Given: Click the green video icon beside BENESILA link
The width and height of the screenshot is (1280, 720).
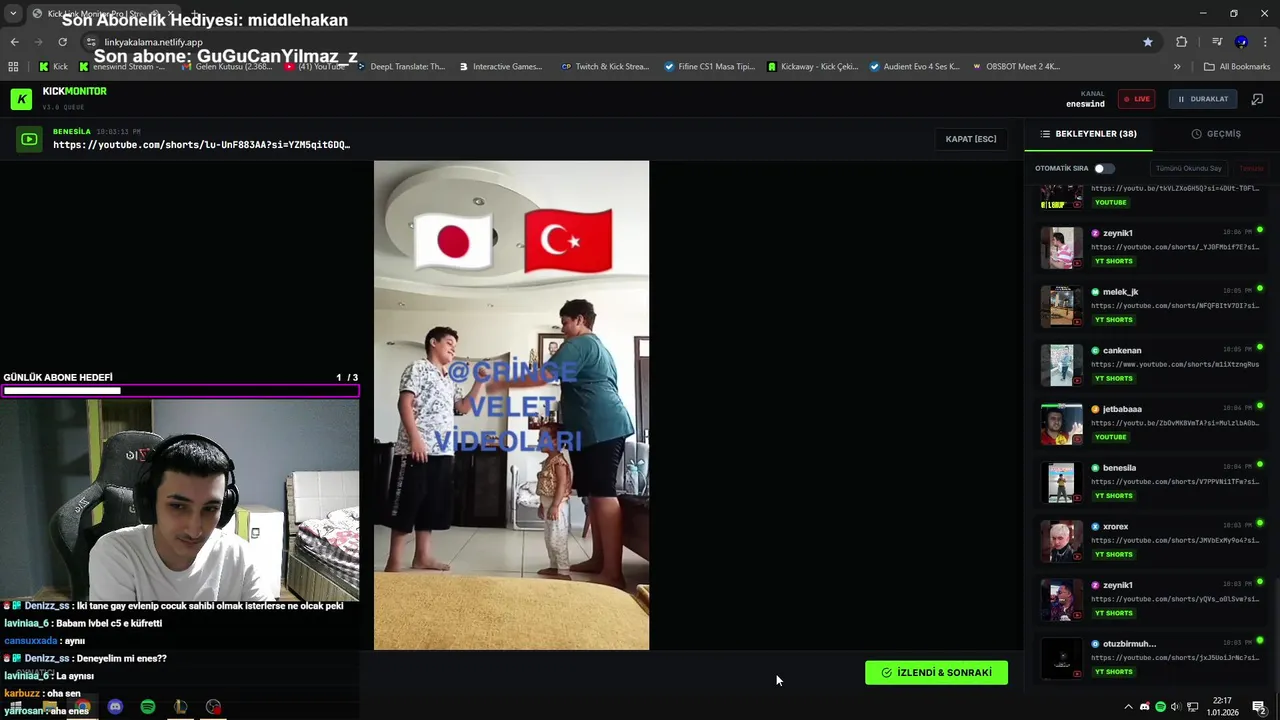Looking at the screenshot, I should point(29,140).
